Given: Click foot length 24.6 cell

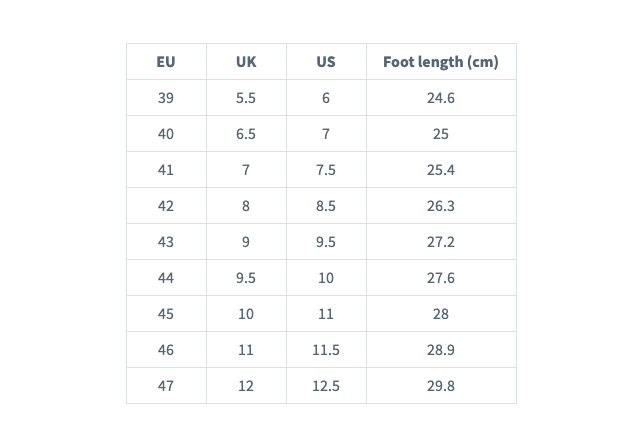Looking at the screenshot, I should click(441, 98).
